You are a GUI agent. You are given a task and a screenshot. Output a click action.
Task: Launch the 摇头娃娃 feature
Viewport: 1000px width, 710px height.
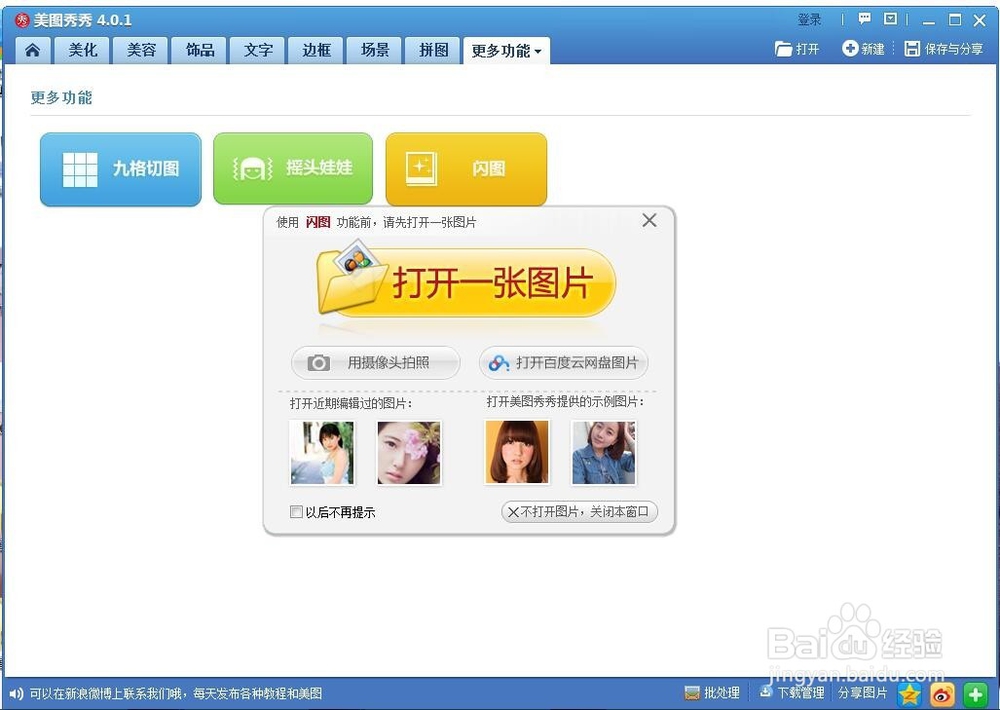coord(293,169)
